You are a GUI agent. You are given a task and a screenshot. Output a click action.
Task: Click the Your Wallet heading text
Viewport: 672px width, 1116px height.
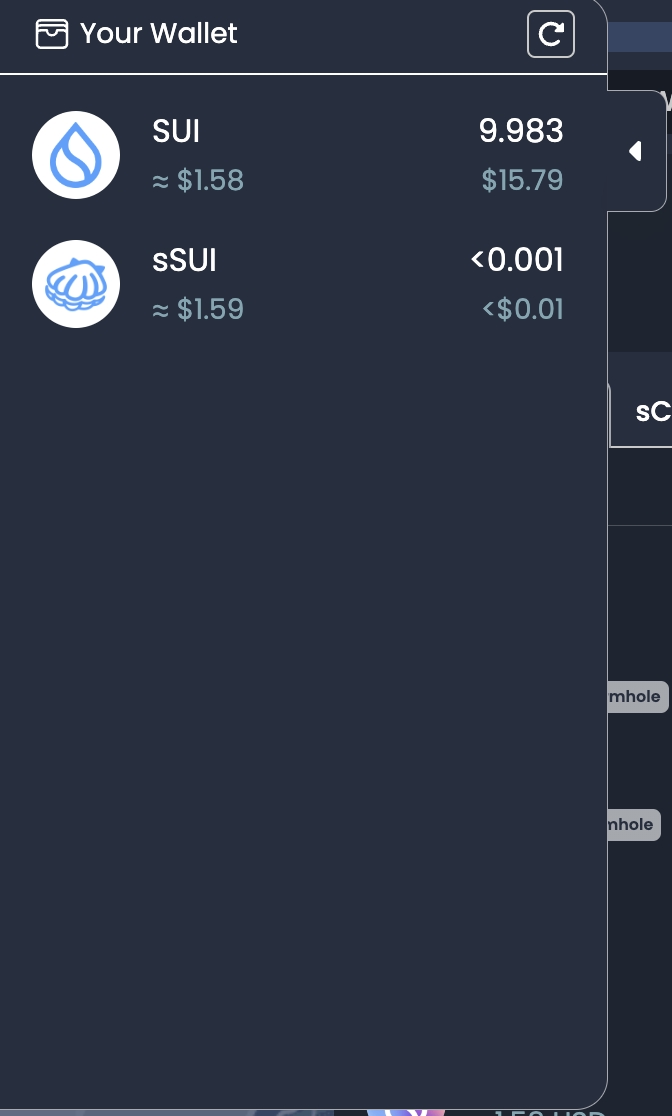click(x=158, y=34)
